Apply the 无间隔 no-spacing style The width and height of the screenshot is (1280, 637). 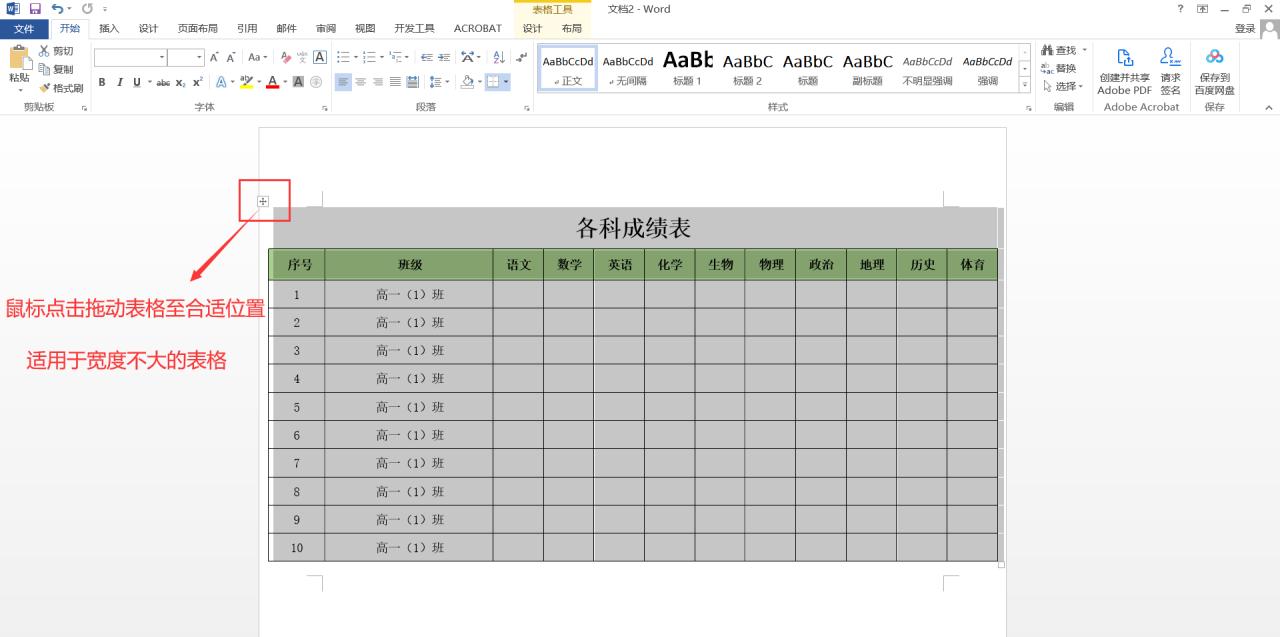click(628, 68)
